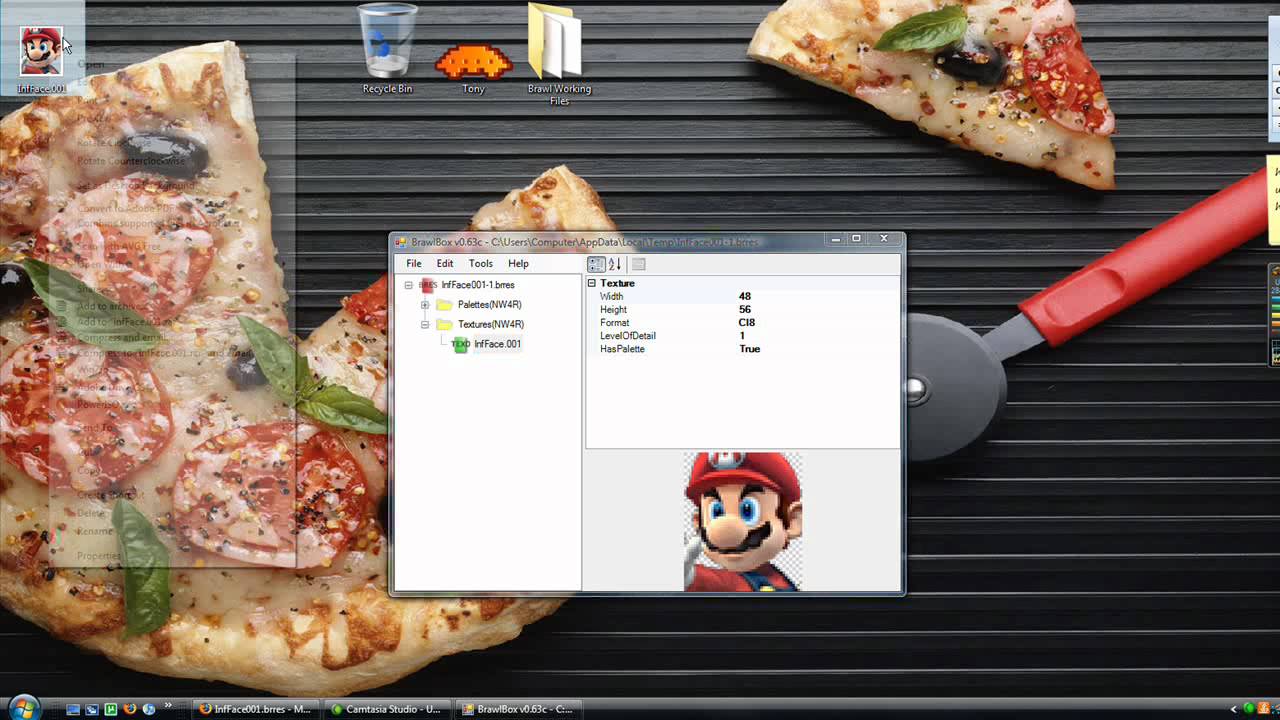Click the Palettes yellow folder icon
Viewport: 1280px width, 720px height.
pos(444,305)
